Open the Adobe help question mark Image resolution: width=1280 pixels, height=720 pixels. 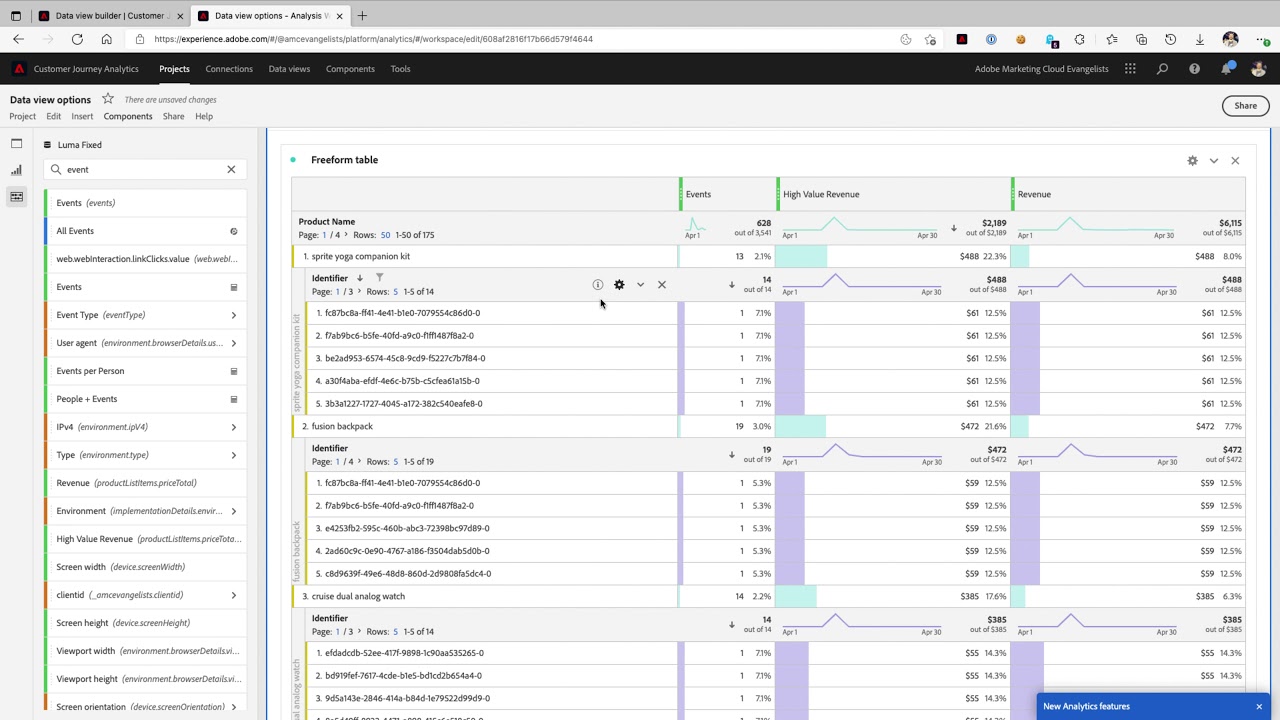tap(1194, 69)
